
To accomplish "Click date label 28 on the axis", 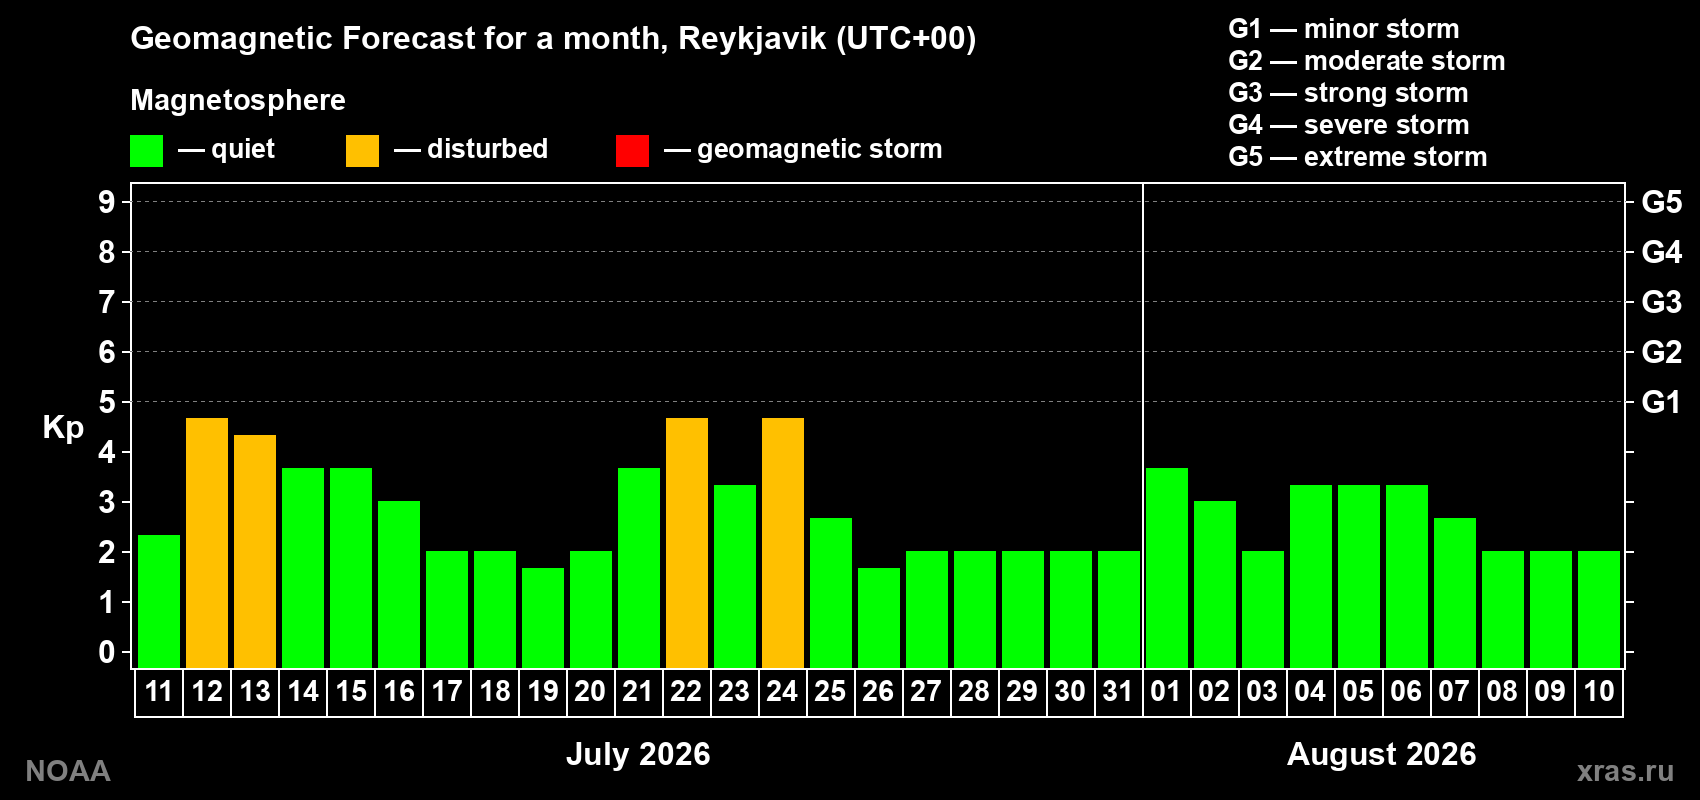I will pos(975,691).
